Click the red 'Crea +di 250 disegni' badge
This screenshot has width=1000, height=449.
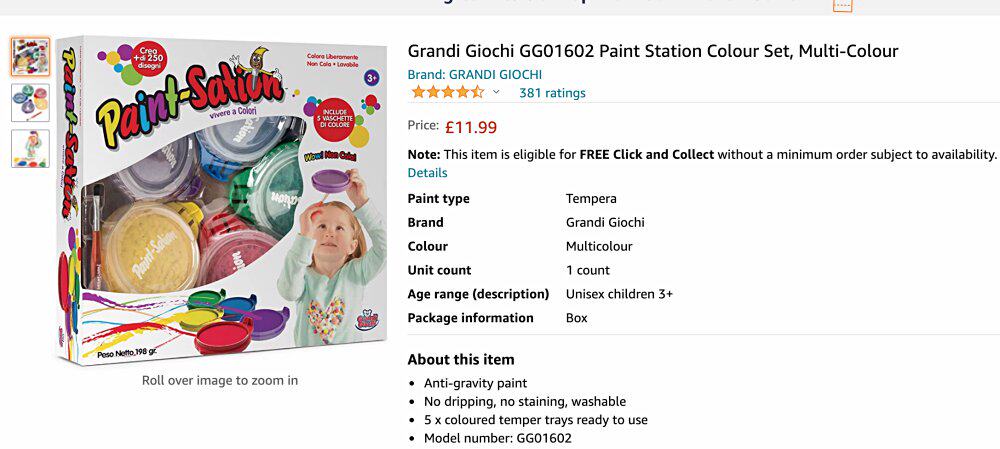pos(149,58)
